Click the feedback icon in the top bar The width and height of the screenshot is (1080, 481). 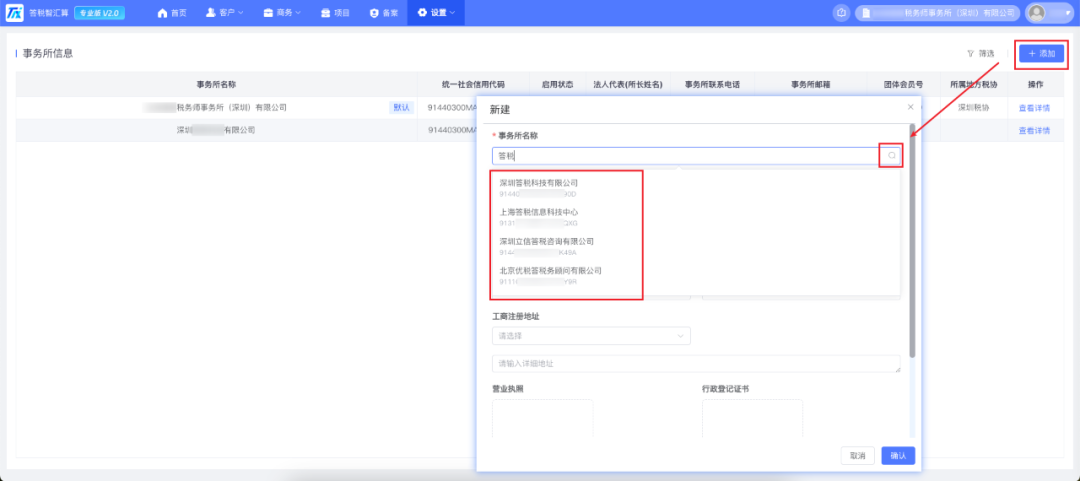pyautogui.click(x=841, y=12)
